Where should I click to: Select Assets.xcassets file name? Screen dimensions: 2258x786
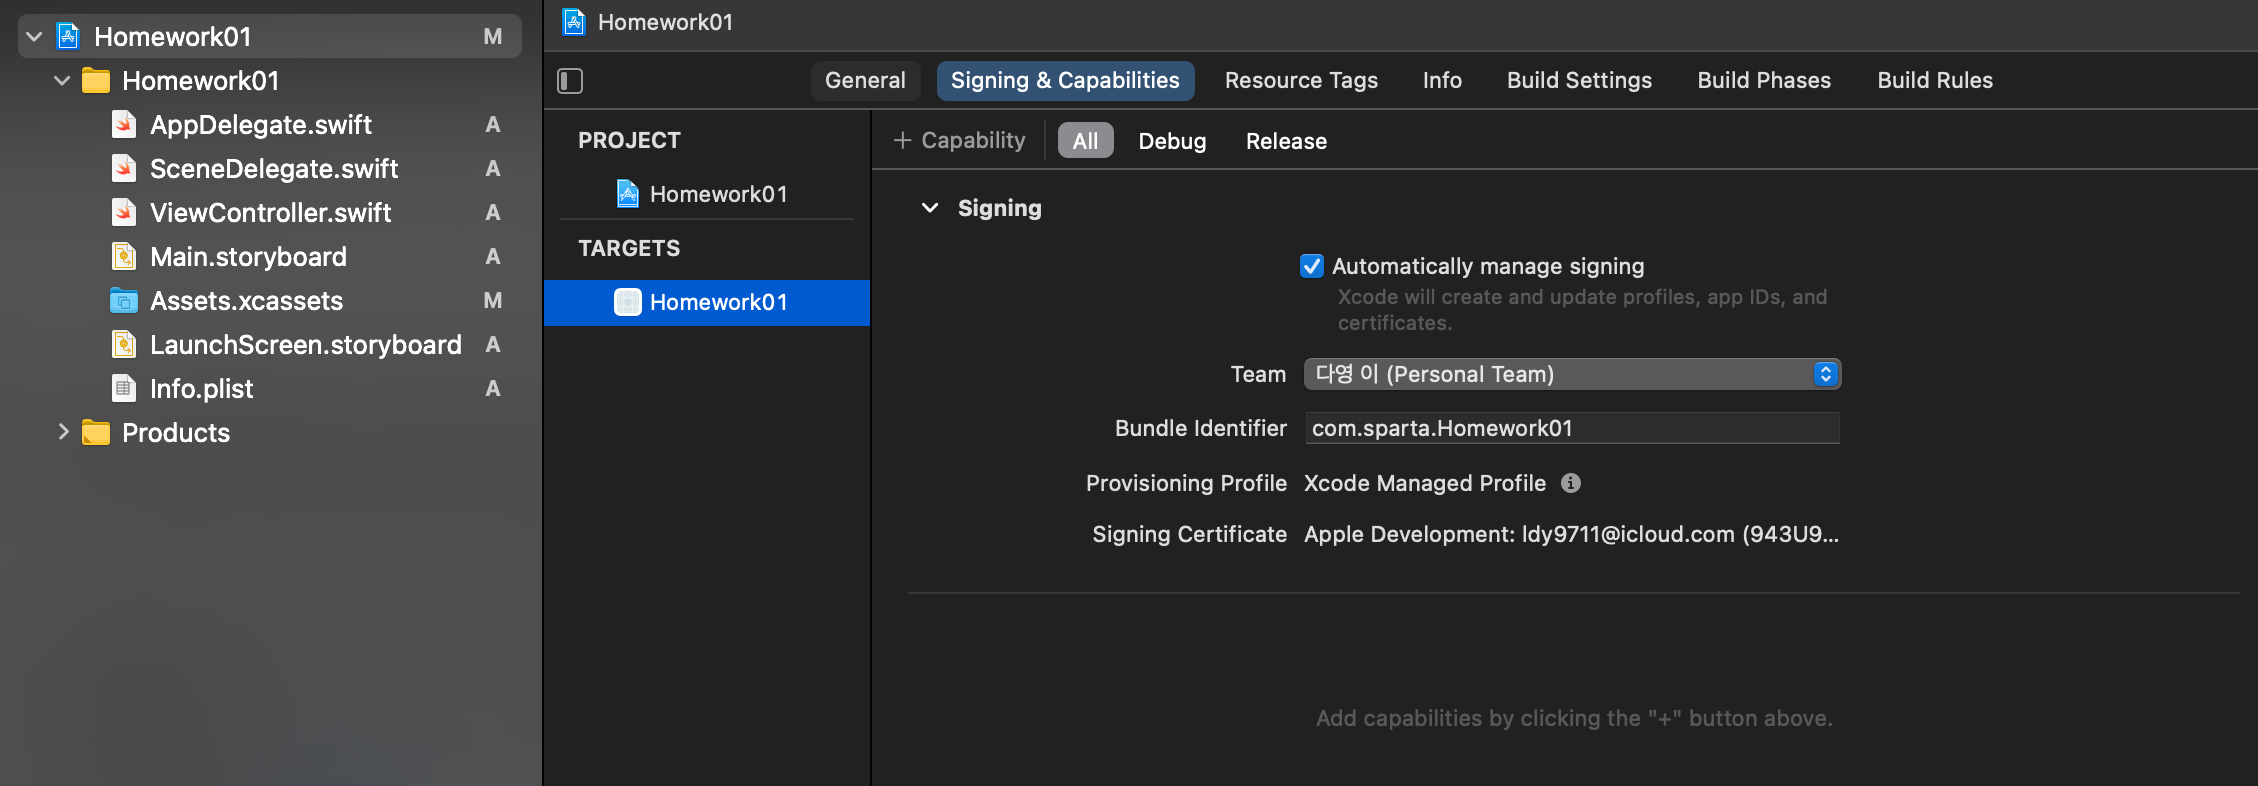coord(246,301)
